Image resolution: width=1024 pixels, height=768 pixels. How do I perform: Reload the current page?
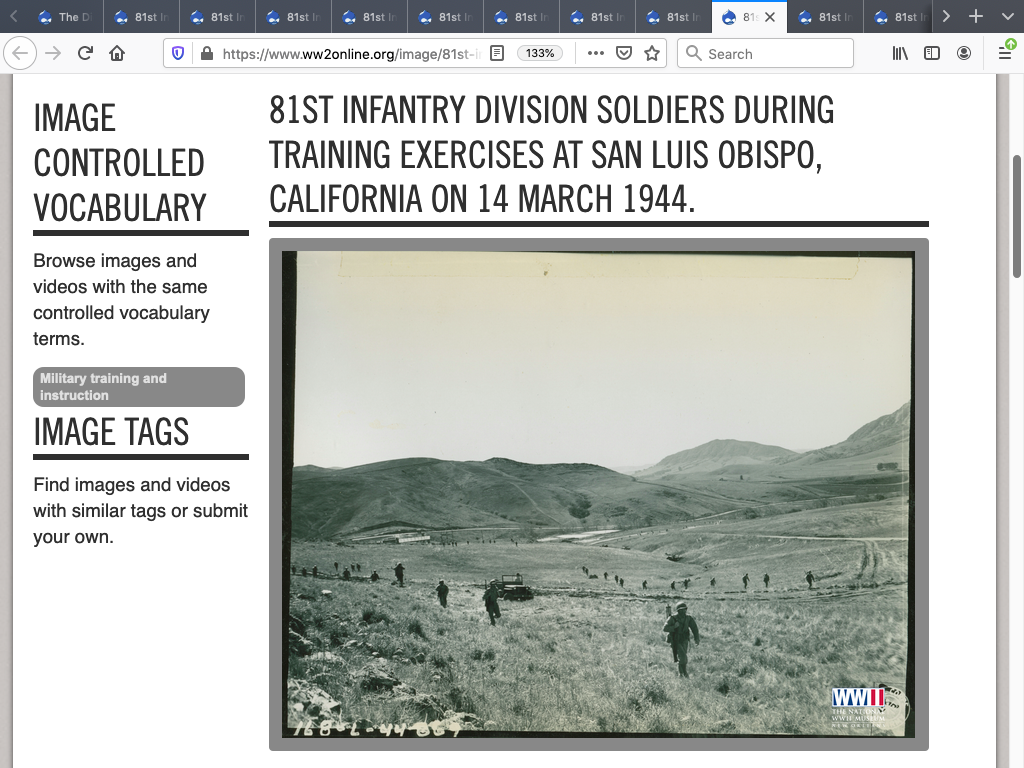point(86,54)
